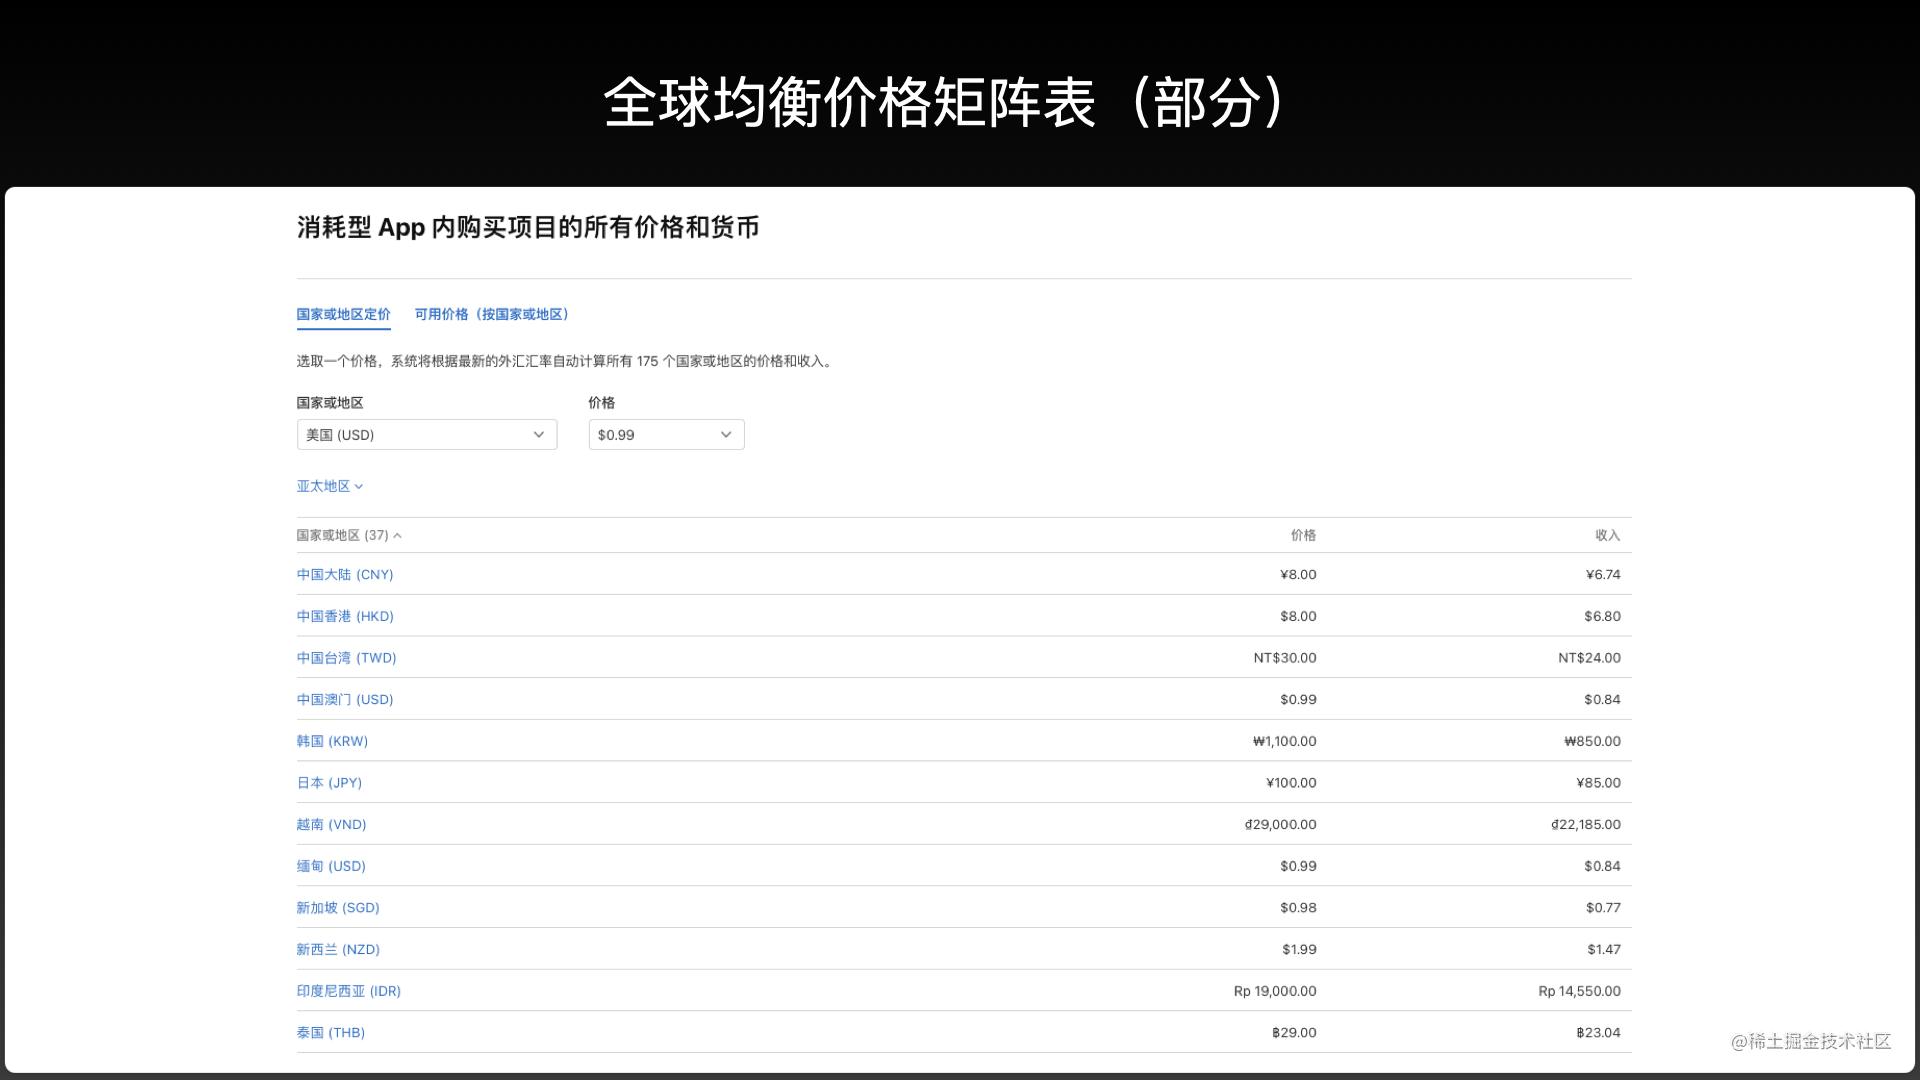Viewport: 1920px width, 1080px height.
Task: Select price $1.99 for 新西兰
Action: [1299, 949]
